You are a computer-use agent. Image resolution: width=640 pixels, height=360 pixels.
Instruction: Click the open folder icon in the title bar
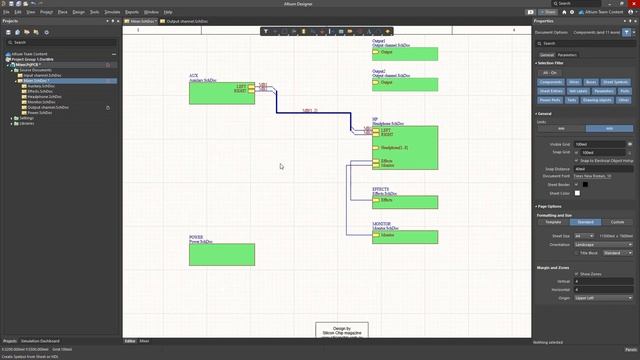[25, 4]
